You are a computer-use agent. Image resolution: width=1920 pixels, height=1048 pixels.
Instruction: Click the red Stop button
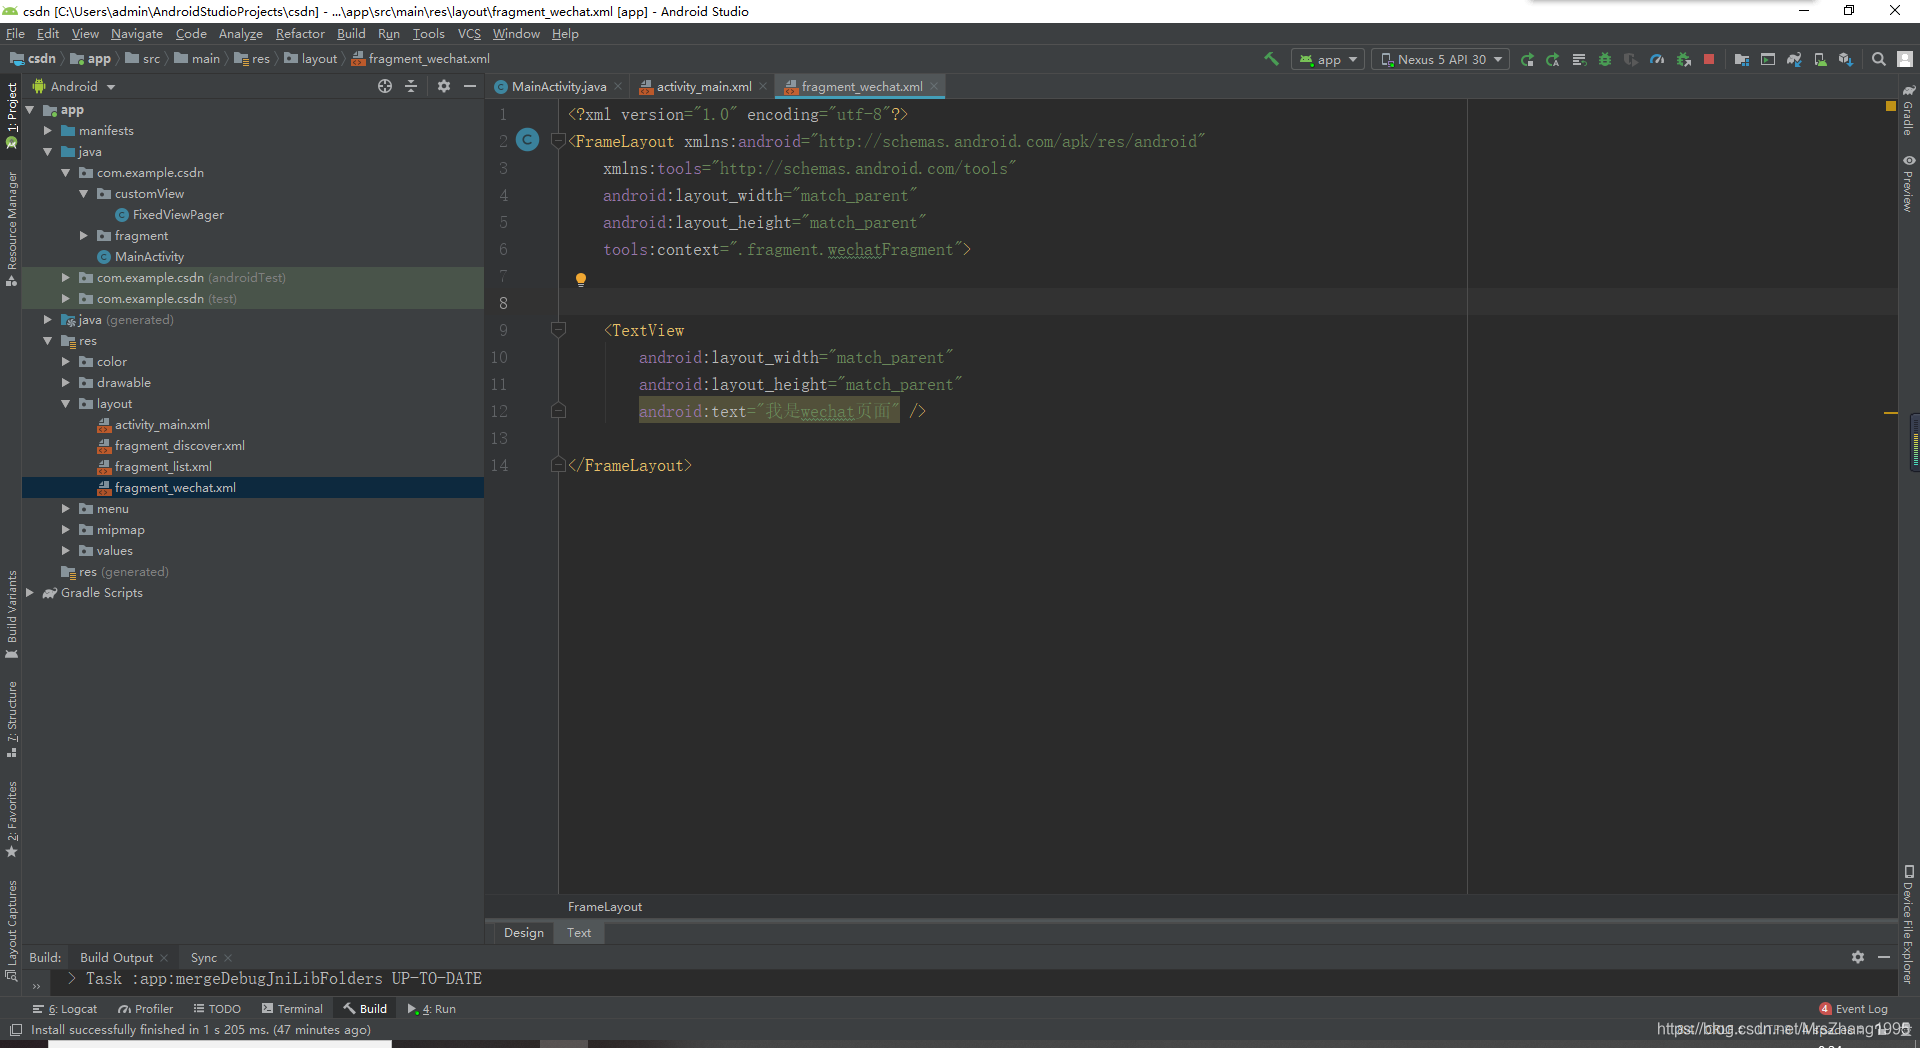pos(1709,59)
